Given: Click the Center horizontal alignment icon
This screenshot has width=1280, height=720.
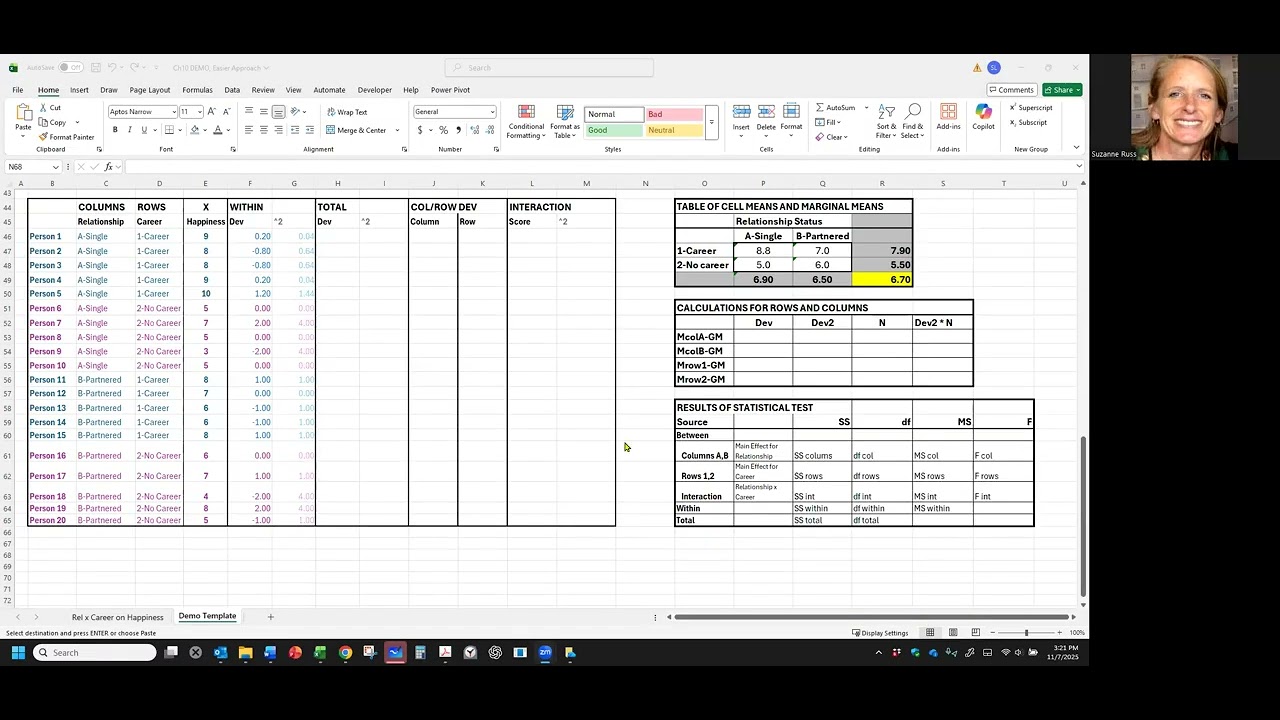Looking at the screenshot, I should tap(263, 130).
